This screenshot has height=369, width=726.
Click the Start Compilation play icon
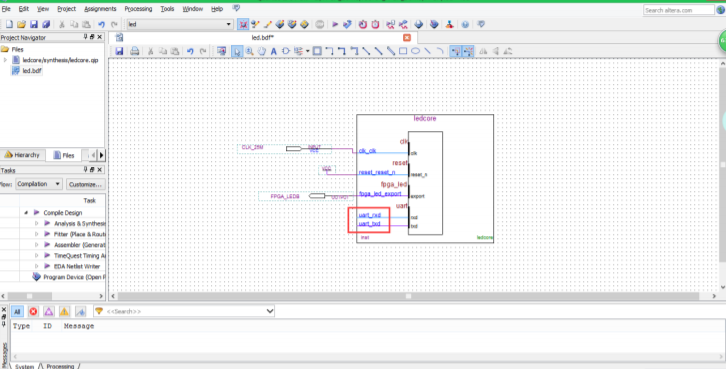point(335,24)
